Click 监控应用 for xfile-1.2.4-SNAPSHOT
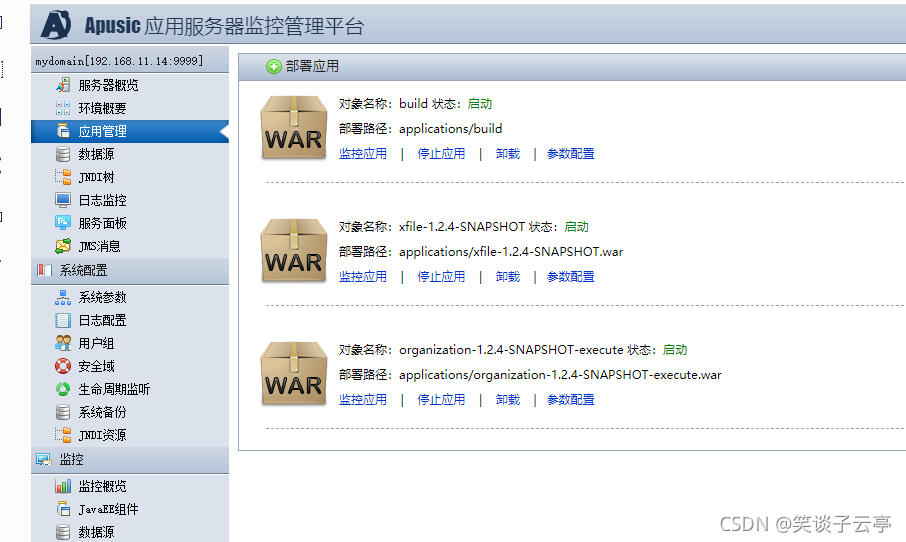This screenshot has width=906, height=542. point(363,277)
